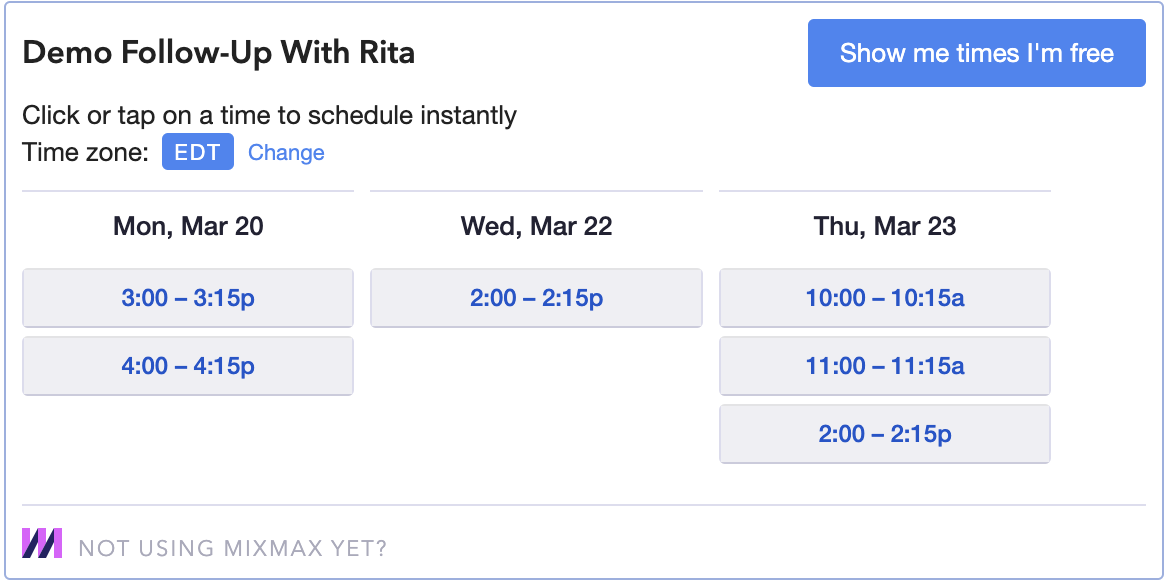Follow the "Not using Mixmax yet?" link
The height and width of the screenshot is (586, 1164).
tap(232, 548)
